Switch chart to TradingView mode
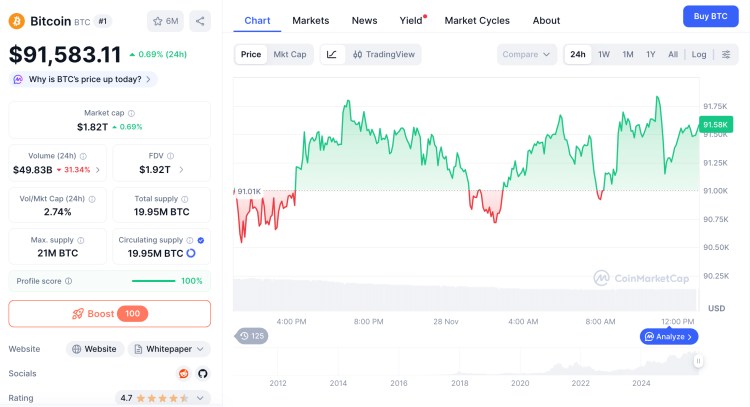The height and width of the screenshot is (407, 750). 386,54
